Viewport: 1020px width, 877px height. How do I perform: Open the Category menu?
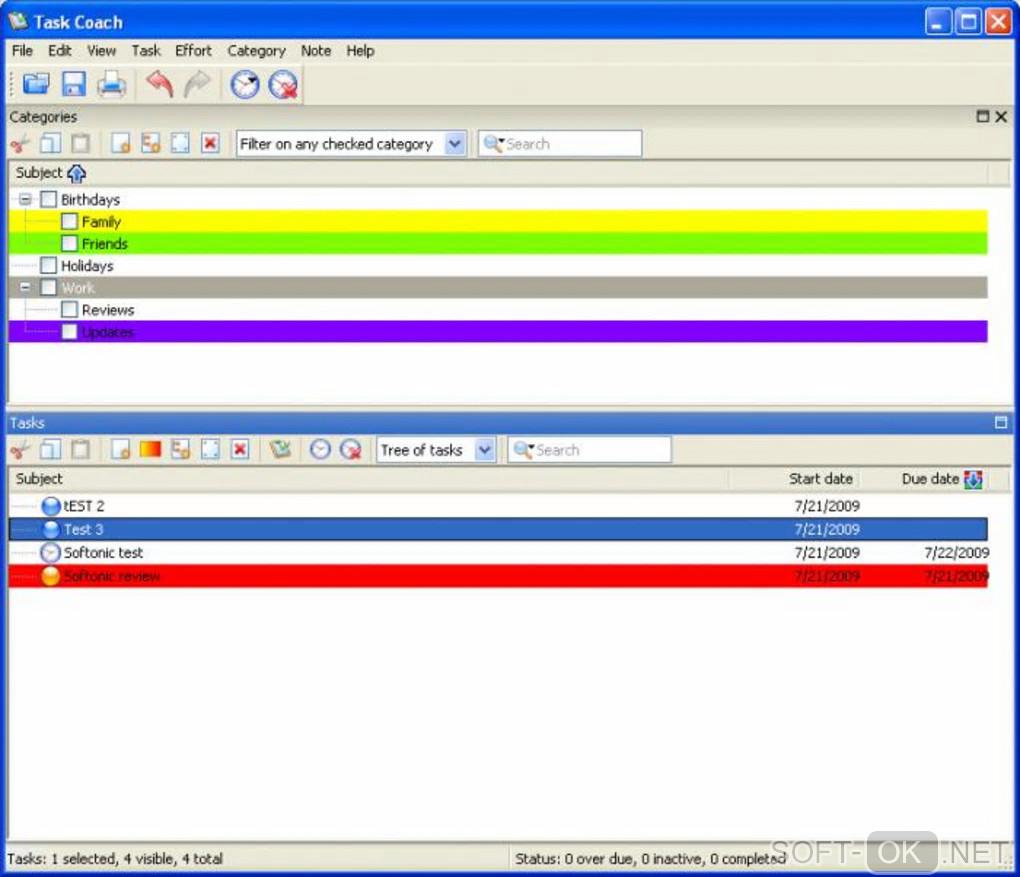click(x=256, y=51)
